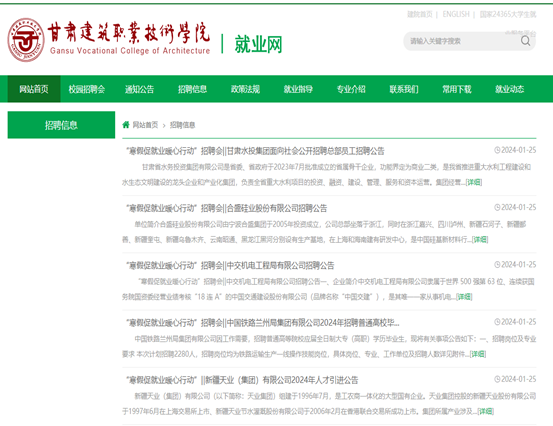Open the 合盛硅业 recruitment announcement title
The image size is (553, 426).
pos(226,208)
